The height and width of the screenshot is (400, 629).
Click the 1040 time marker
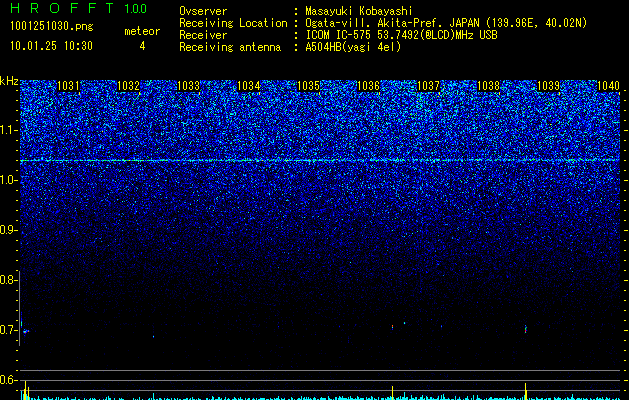[609, 86]
